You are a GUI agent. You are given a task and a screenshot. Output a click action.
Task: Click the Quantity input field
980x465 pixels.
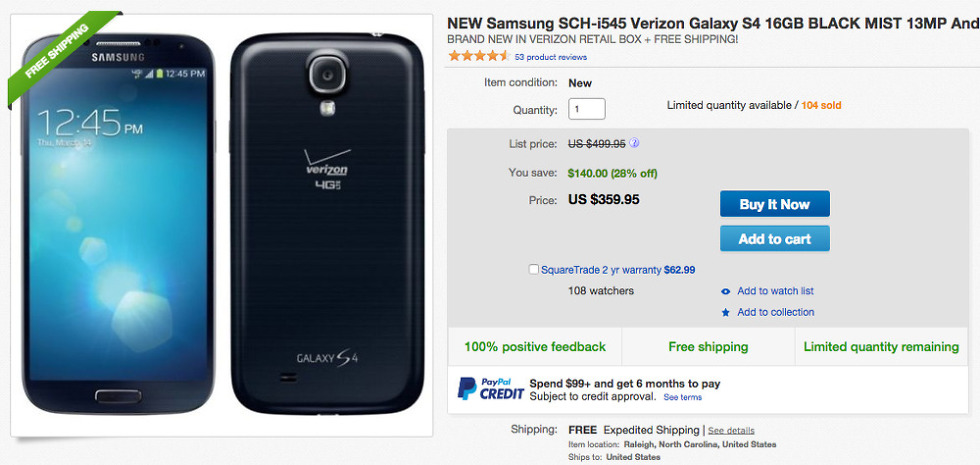pyautogui.click(x=586, y=109)
